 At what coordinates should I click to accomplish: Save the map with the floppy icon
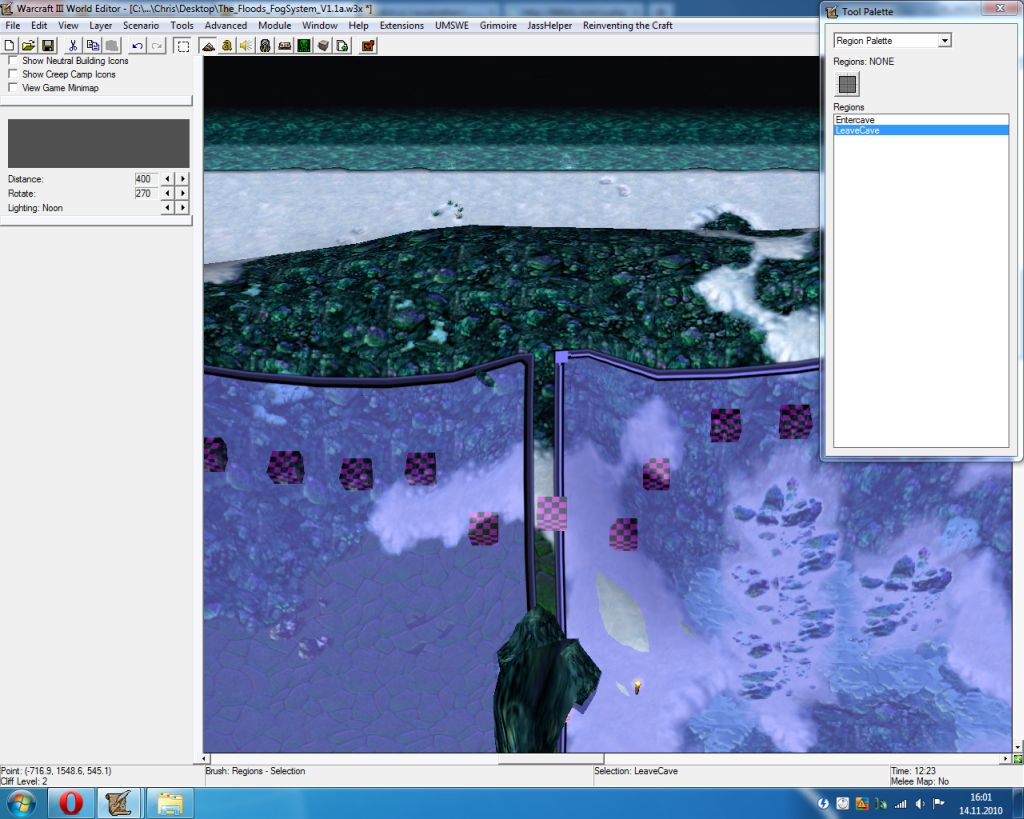pos(48,46)
